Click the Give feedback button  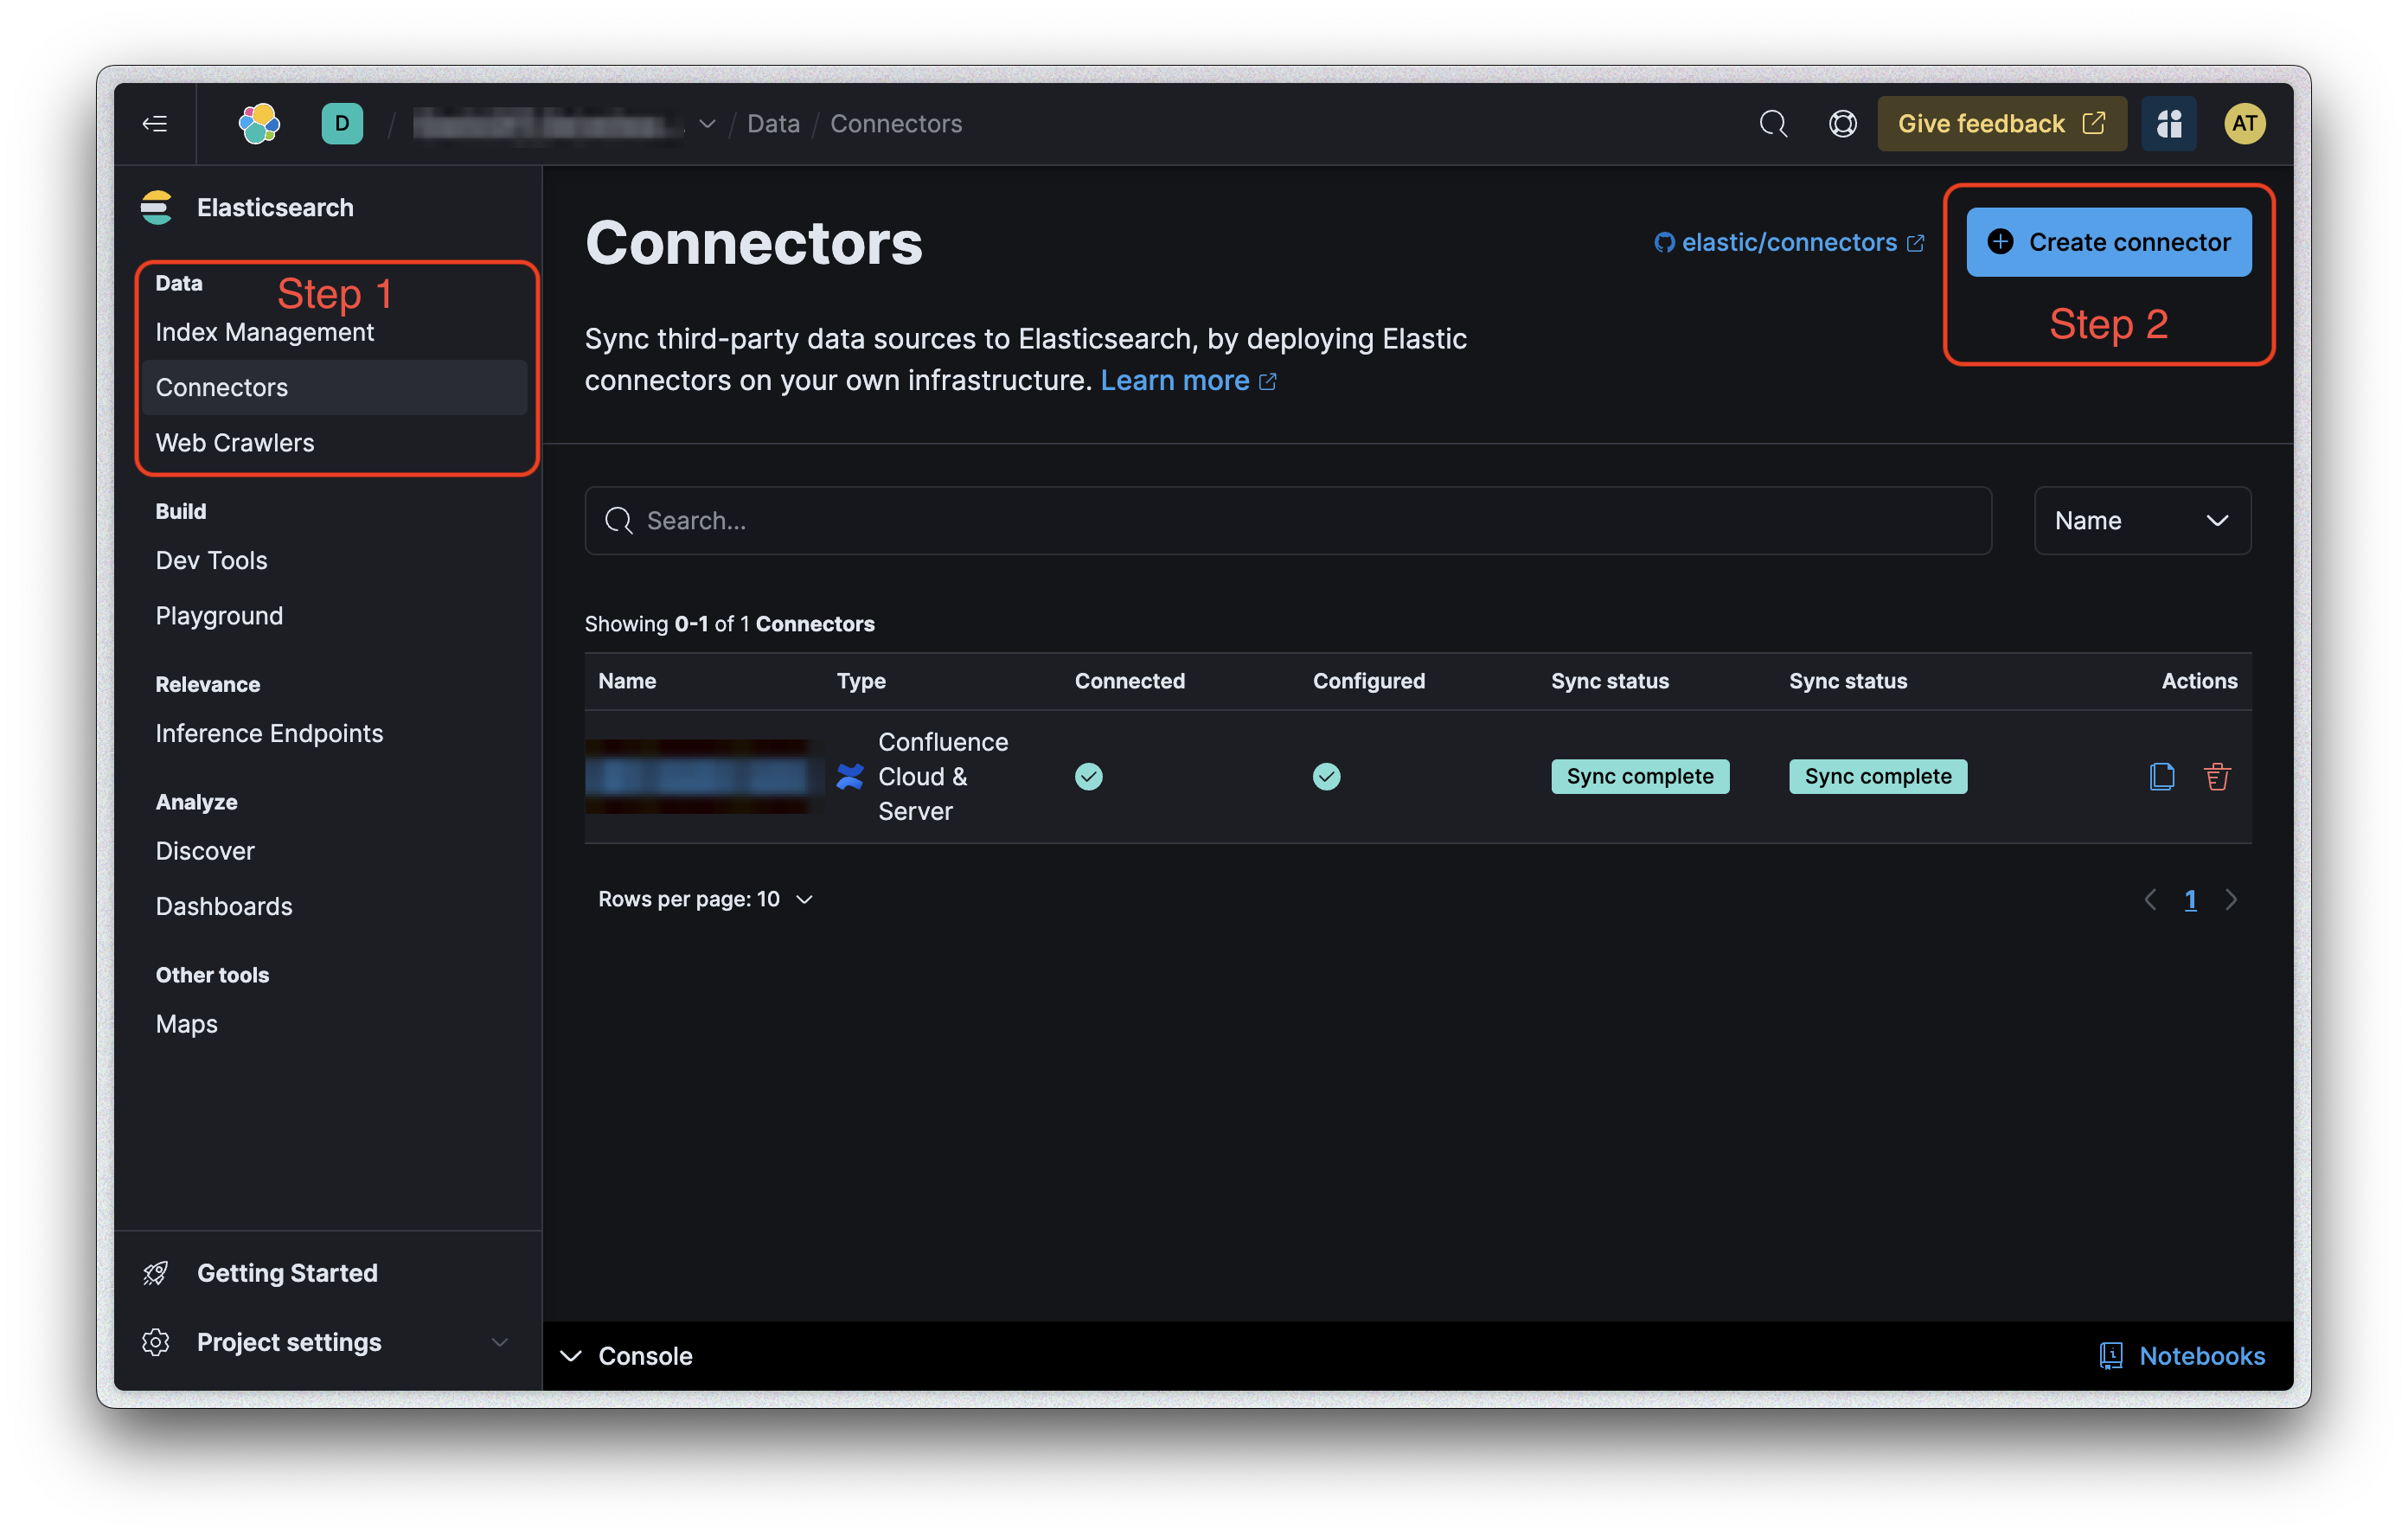pos(2002,124)
